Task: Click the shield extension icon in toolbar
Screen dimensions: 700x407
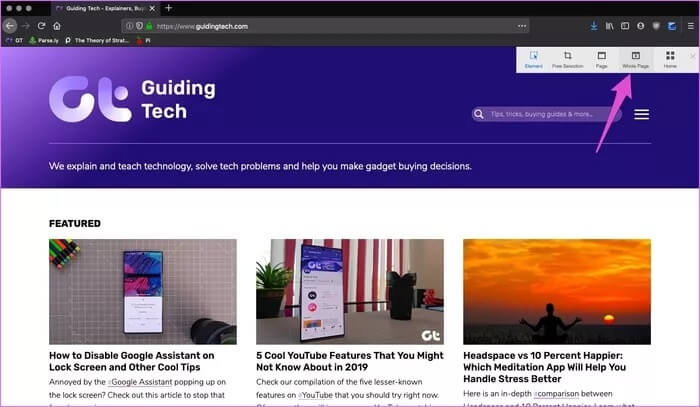Action: (656, 26)
